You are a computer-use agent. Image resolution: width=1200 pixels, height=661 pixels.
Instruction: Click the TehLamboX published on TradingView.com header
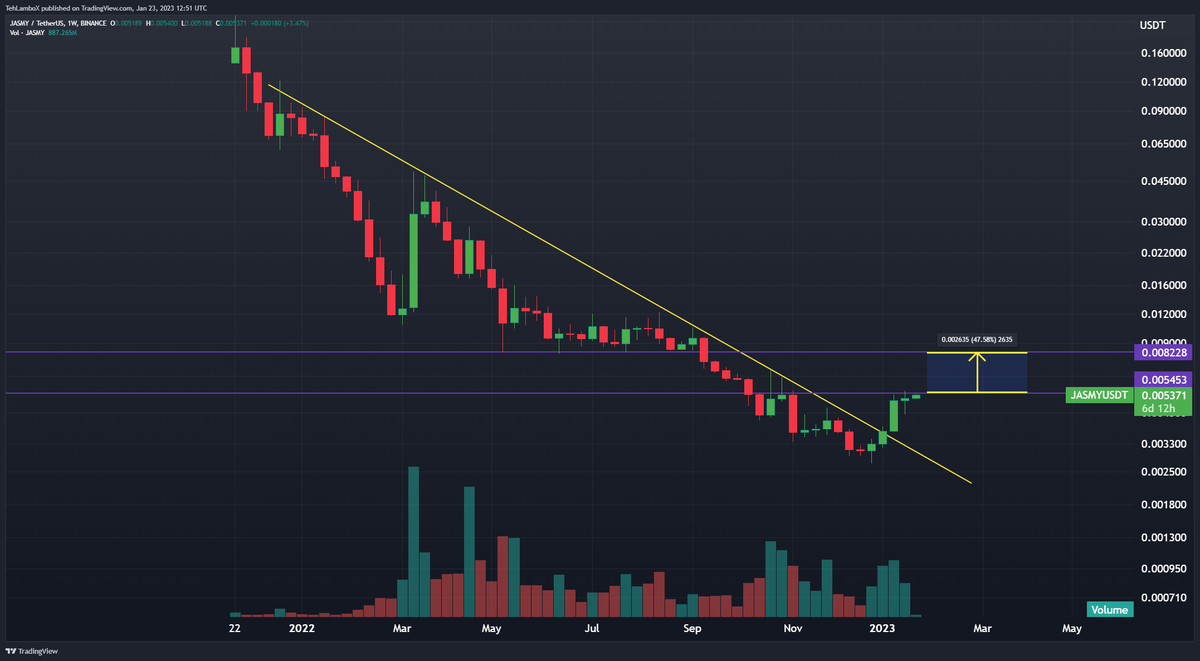(x=105, y=8)
